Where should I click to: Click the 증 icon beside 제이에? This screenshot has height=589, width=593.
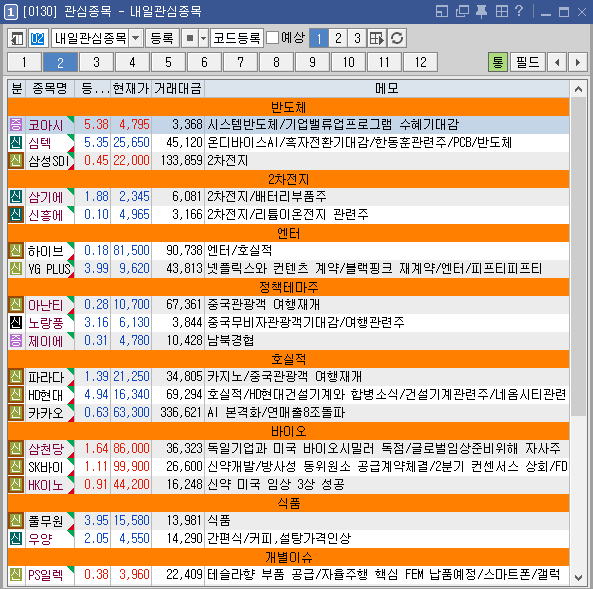[x=16, y=340]
